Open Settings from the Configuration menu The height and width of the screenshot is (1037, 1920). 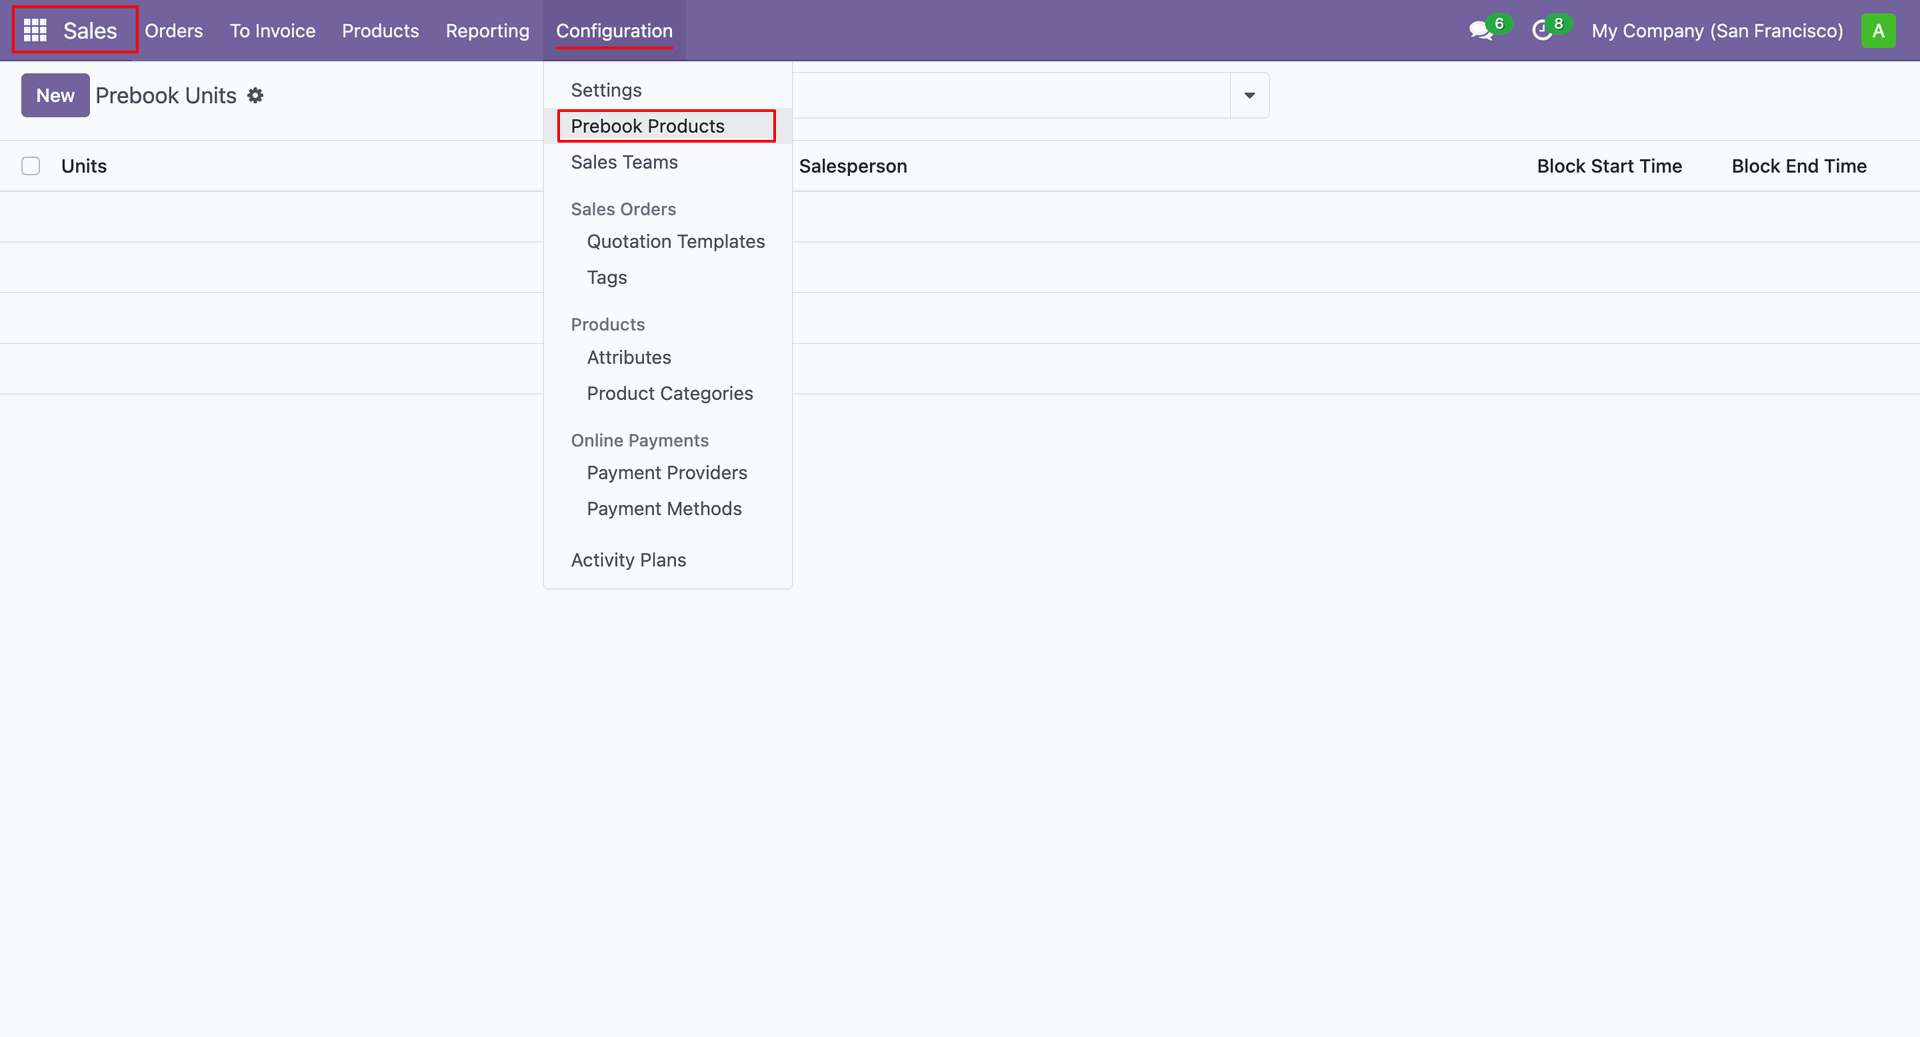(606, 90)
